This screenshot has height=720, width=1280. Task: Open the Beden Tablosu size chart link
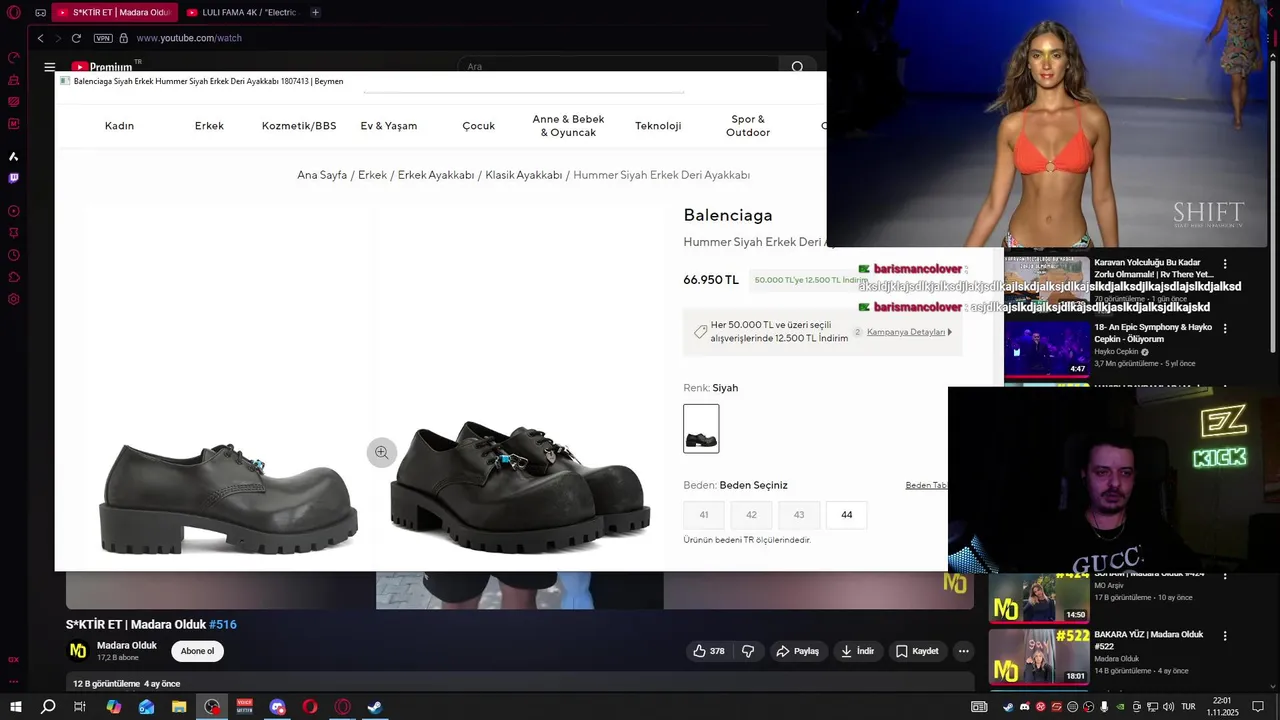tap(927, 486)
